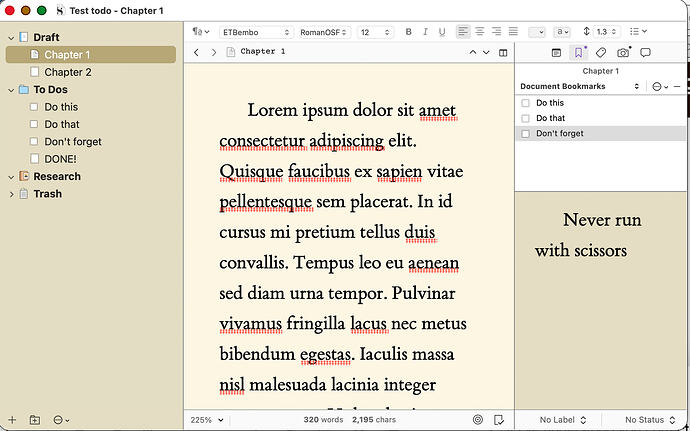Open the ETBembo font family dropdown

256,32
